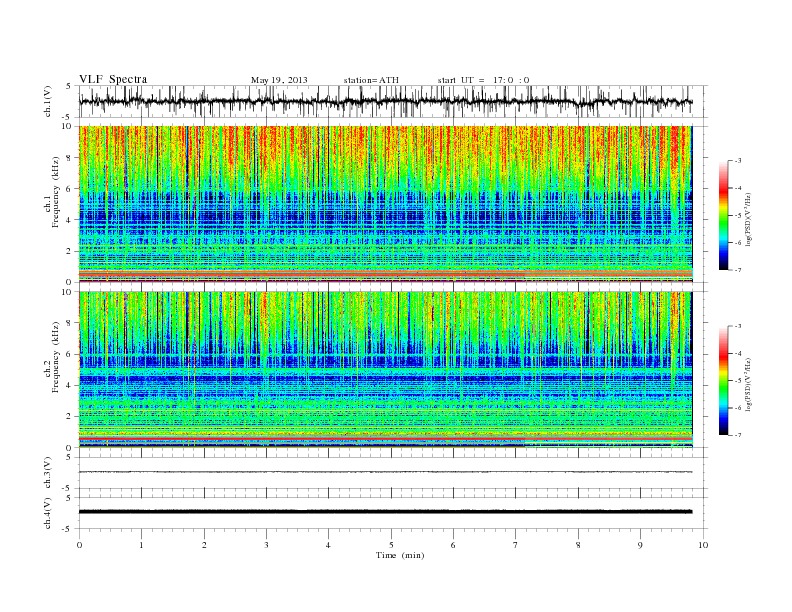Click the "-7" tick on ch.2 colorbar
The image size is (792, 612).
(738, 435)
